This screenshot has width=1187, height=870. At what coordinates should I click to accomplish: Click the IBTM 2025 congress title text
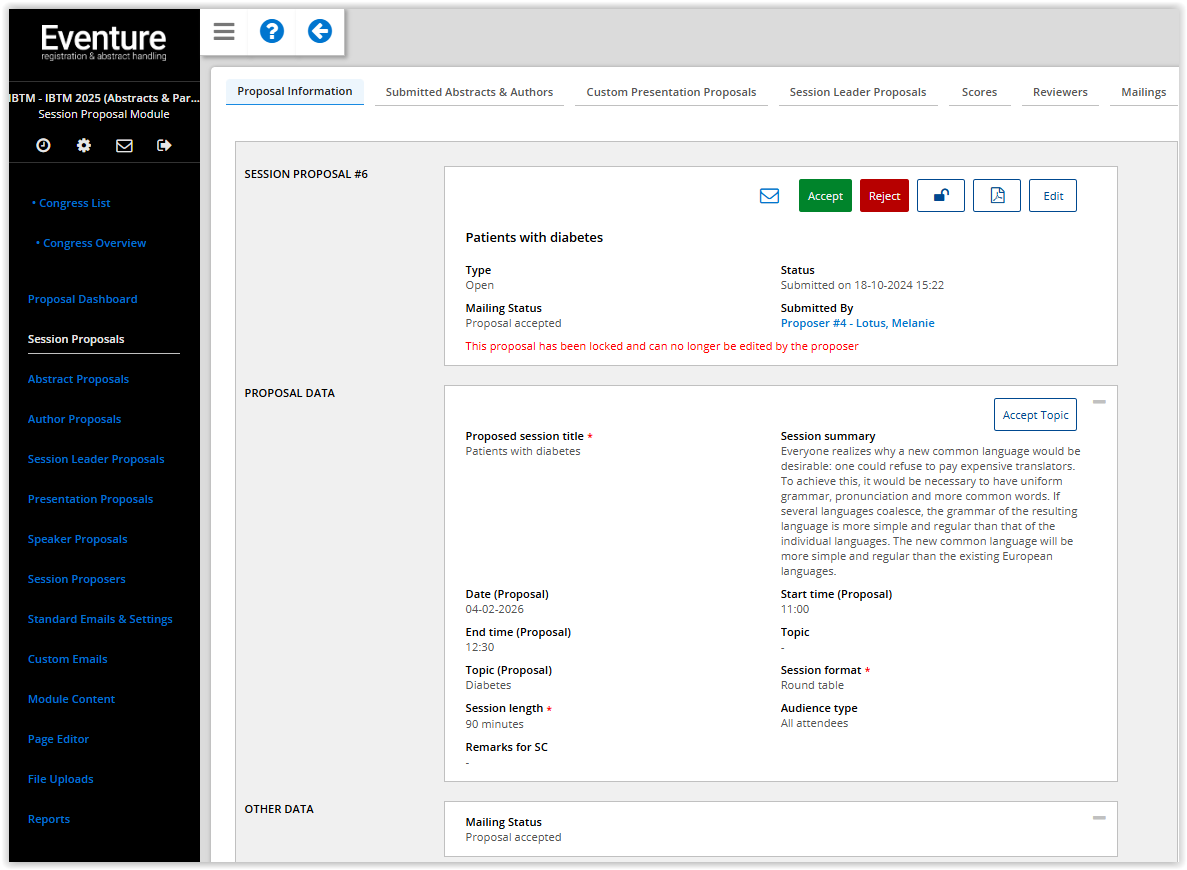[104, 98]
